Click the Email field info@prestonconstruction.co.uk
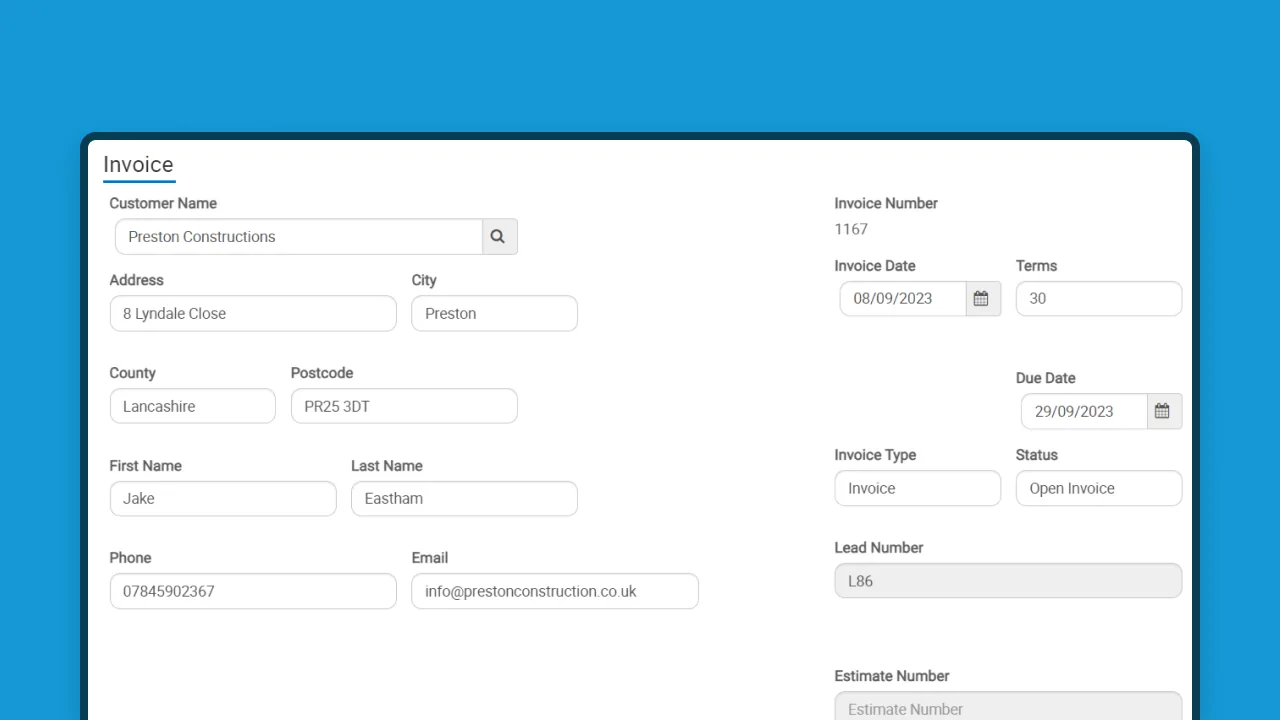Image resolution: width=1280 pixels, height=720 pixels. pyautogui.click(x=555, y=591)
